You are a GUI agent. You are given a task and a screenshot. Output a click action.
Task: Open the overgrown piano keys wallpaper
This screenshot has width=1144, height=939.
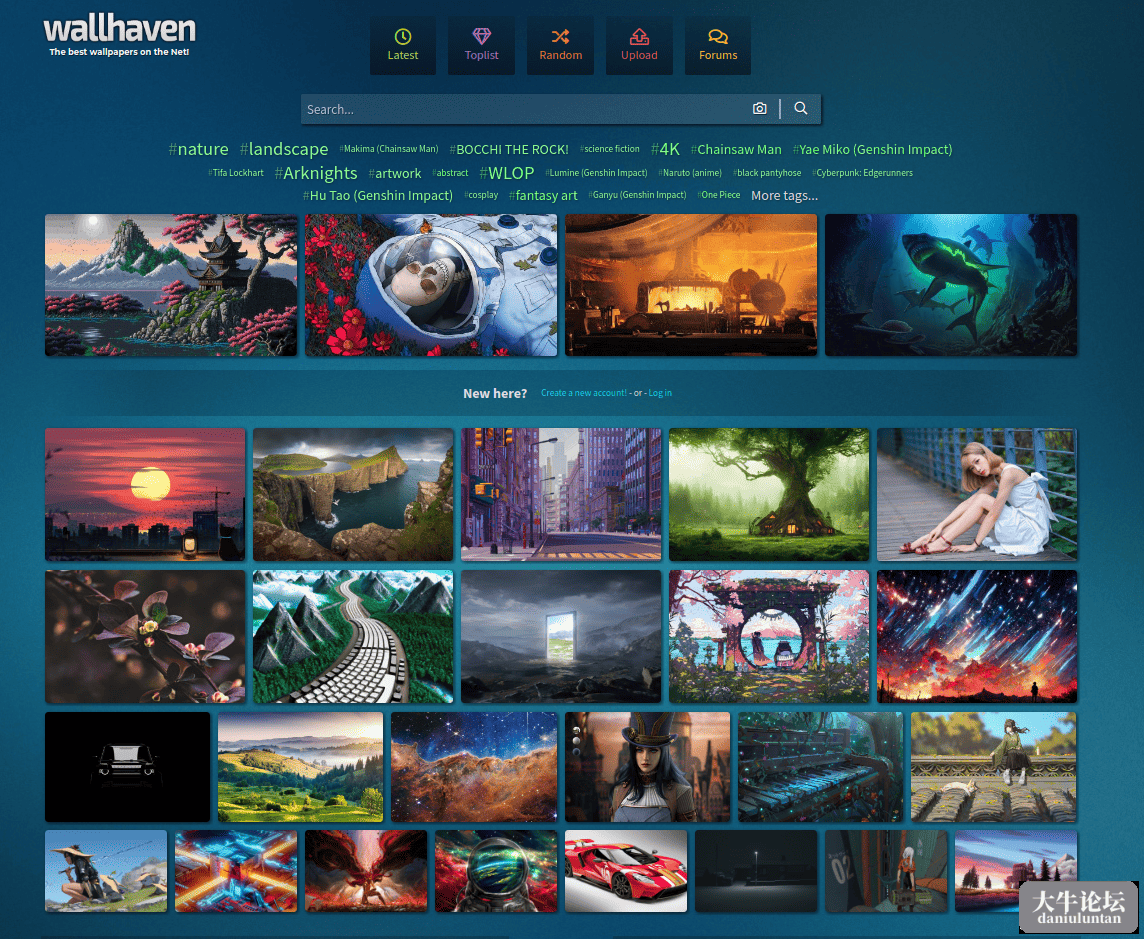pyautogui.click(x=820, y=768)
